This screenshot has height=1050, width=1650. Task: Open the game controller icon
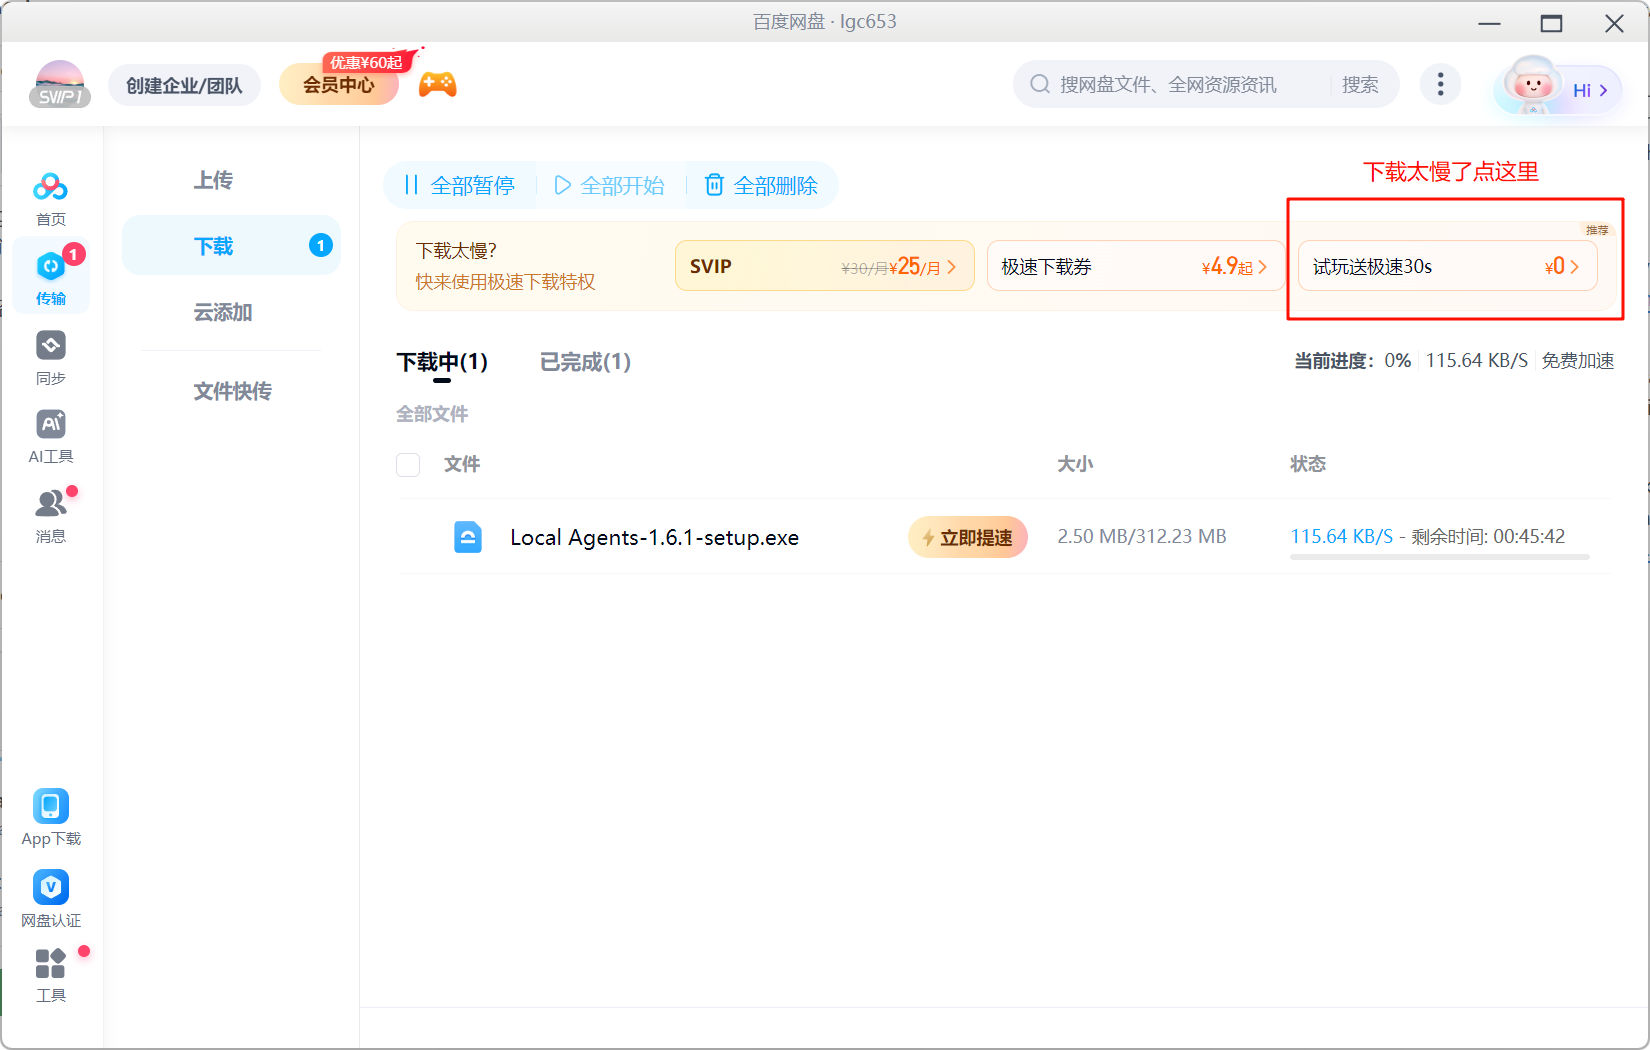pos(437,85)
